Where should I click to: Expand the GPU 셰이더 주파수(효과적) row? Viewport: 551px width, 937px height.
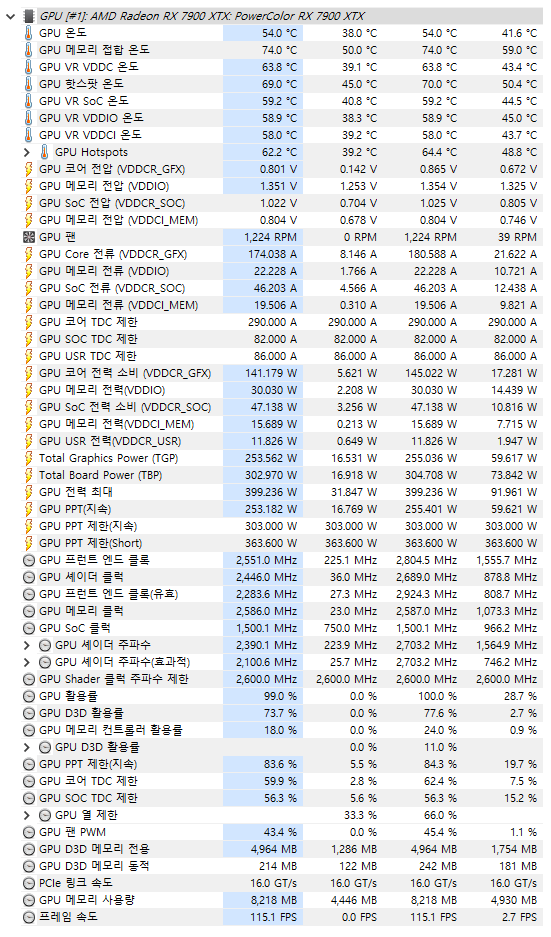coord(27,662)
